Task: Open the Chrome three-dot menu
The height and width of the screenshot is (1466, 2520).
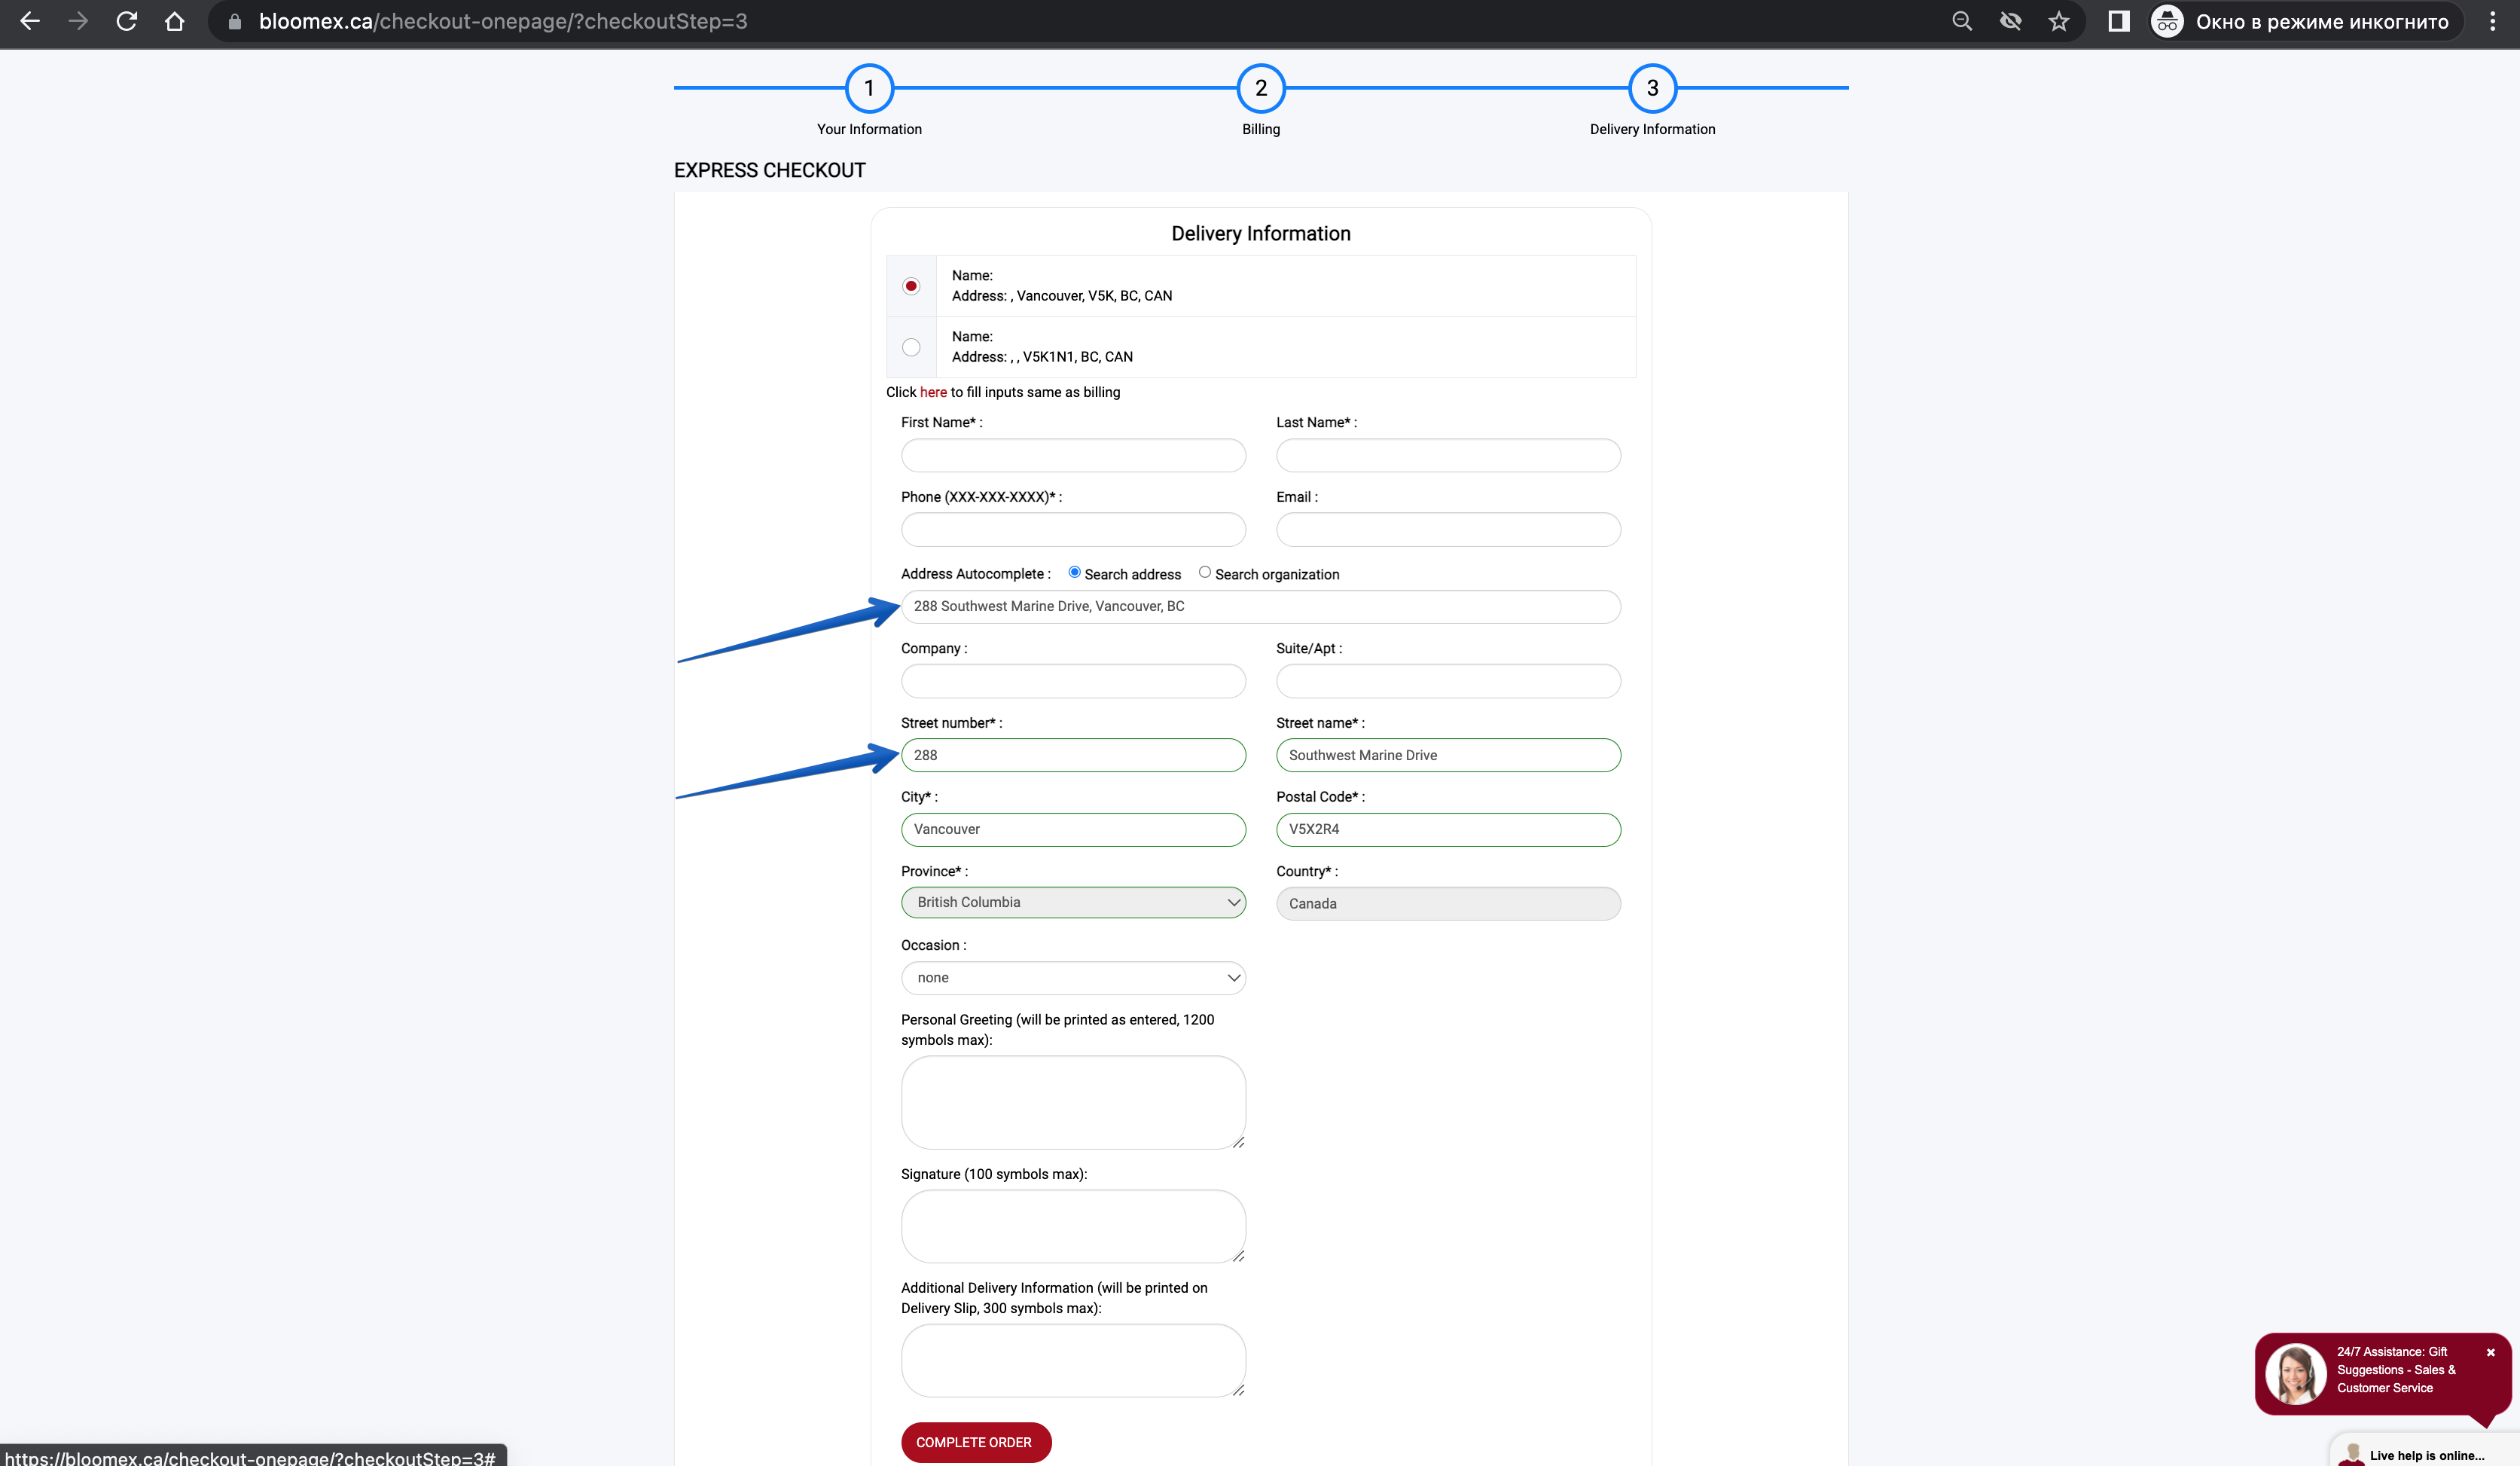Action: click(2492, 21)
